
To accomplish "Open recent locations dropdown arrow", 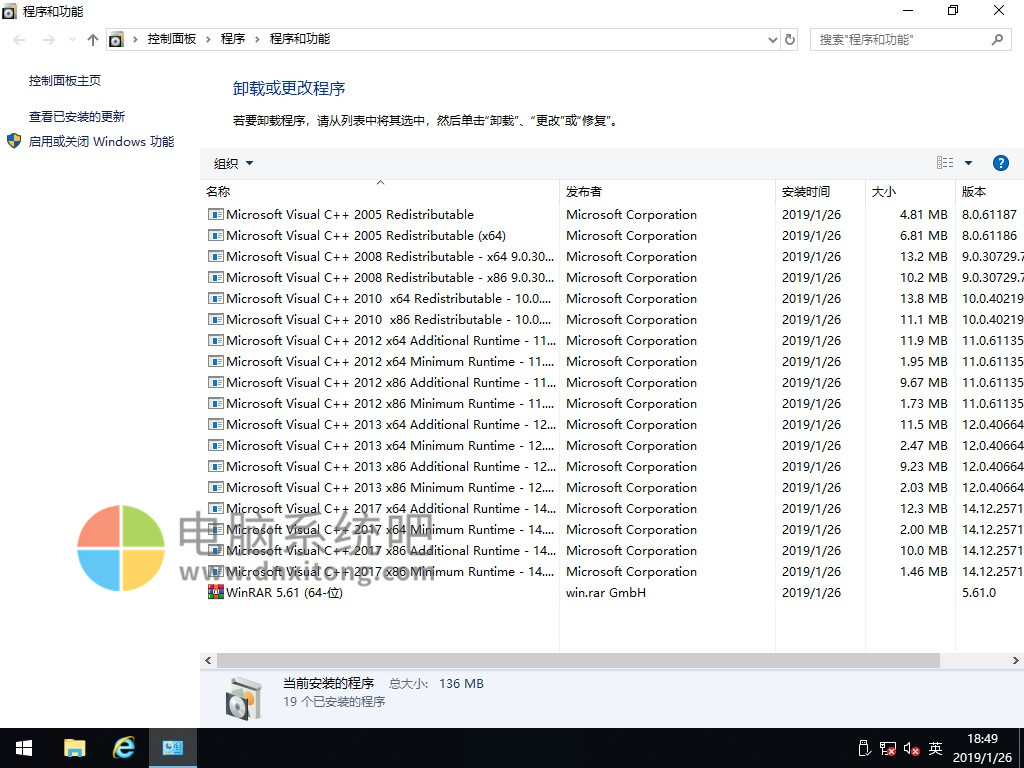I will click(72, 40).
